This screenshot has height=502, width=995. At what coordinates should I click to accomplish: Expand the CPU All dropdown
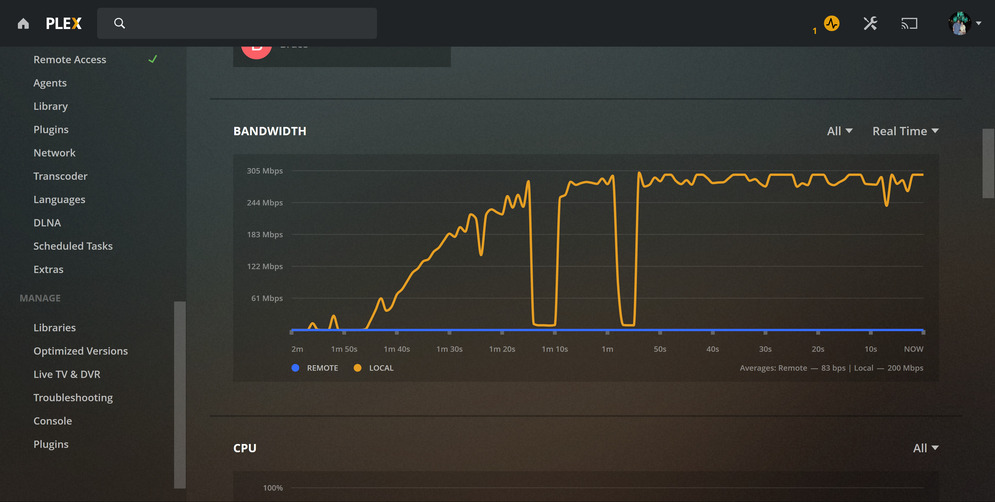(925, 449)
